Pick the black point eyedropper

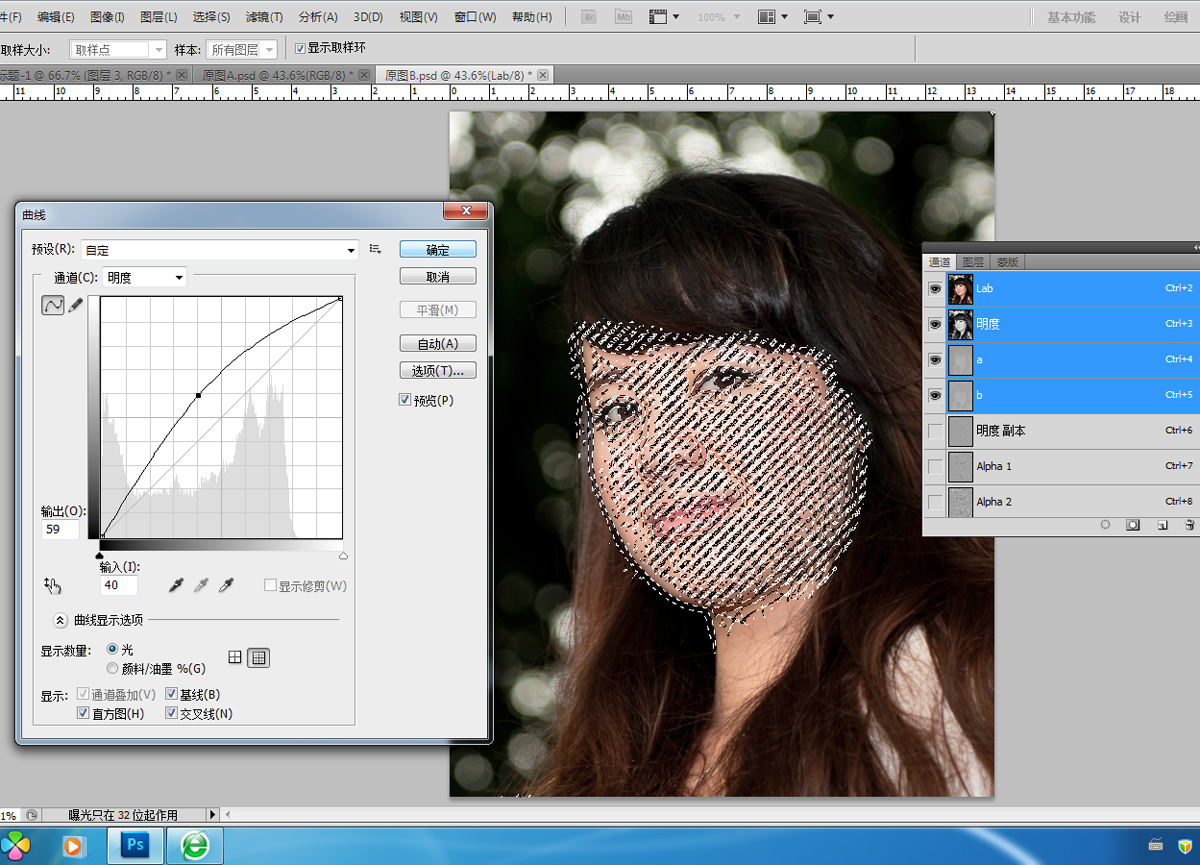[x=177, y=585]
